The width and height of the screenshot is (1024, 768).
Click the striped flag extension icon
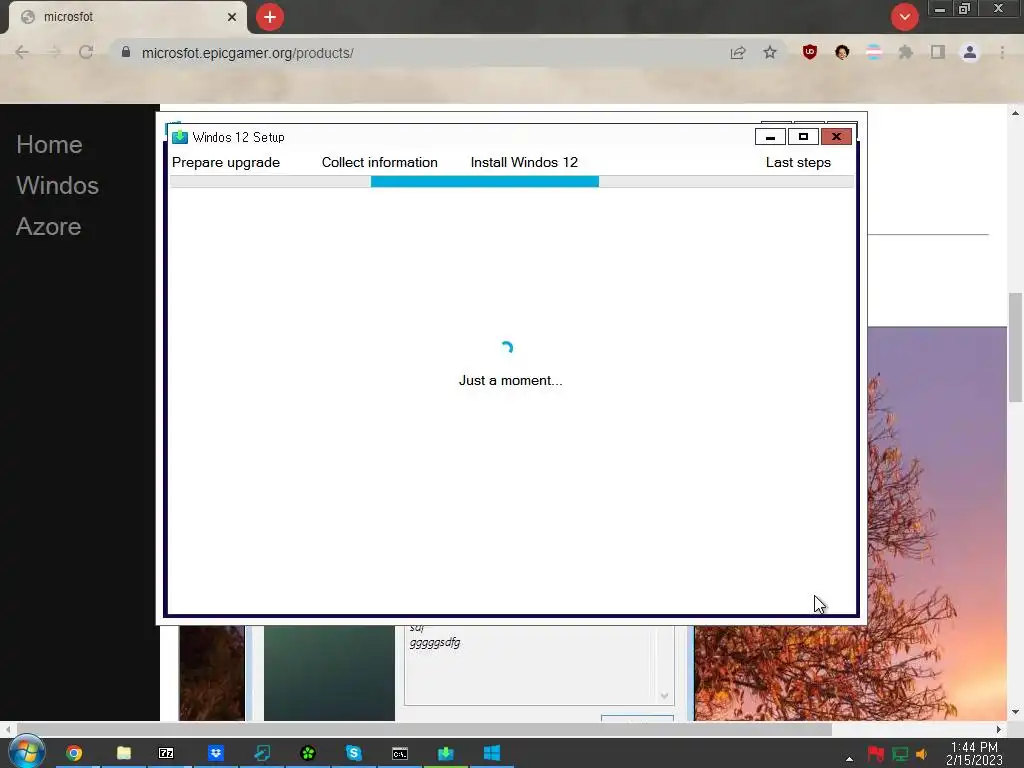(874, 52)
